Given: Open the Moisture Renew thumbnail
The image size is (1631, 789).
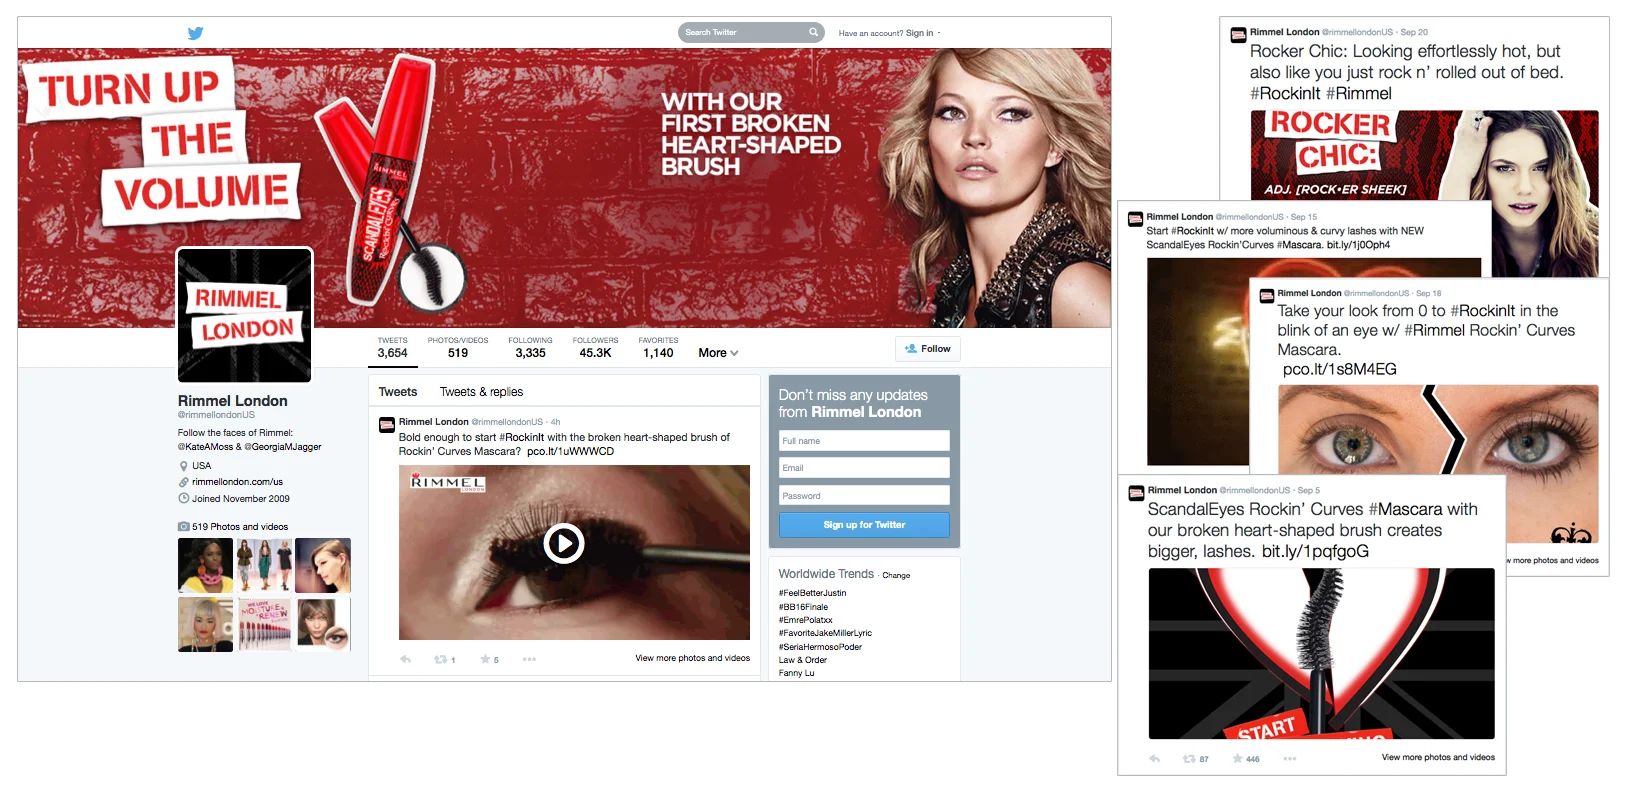Looking at the screenshot, I should [264, 624].
